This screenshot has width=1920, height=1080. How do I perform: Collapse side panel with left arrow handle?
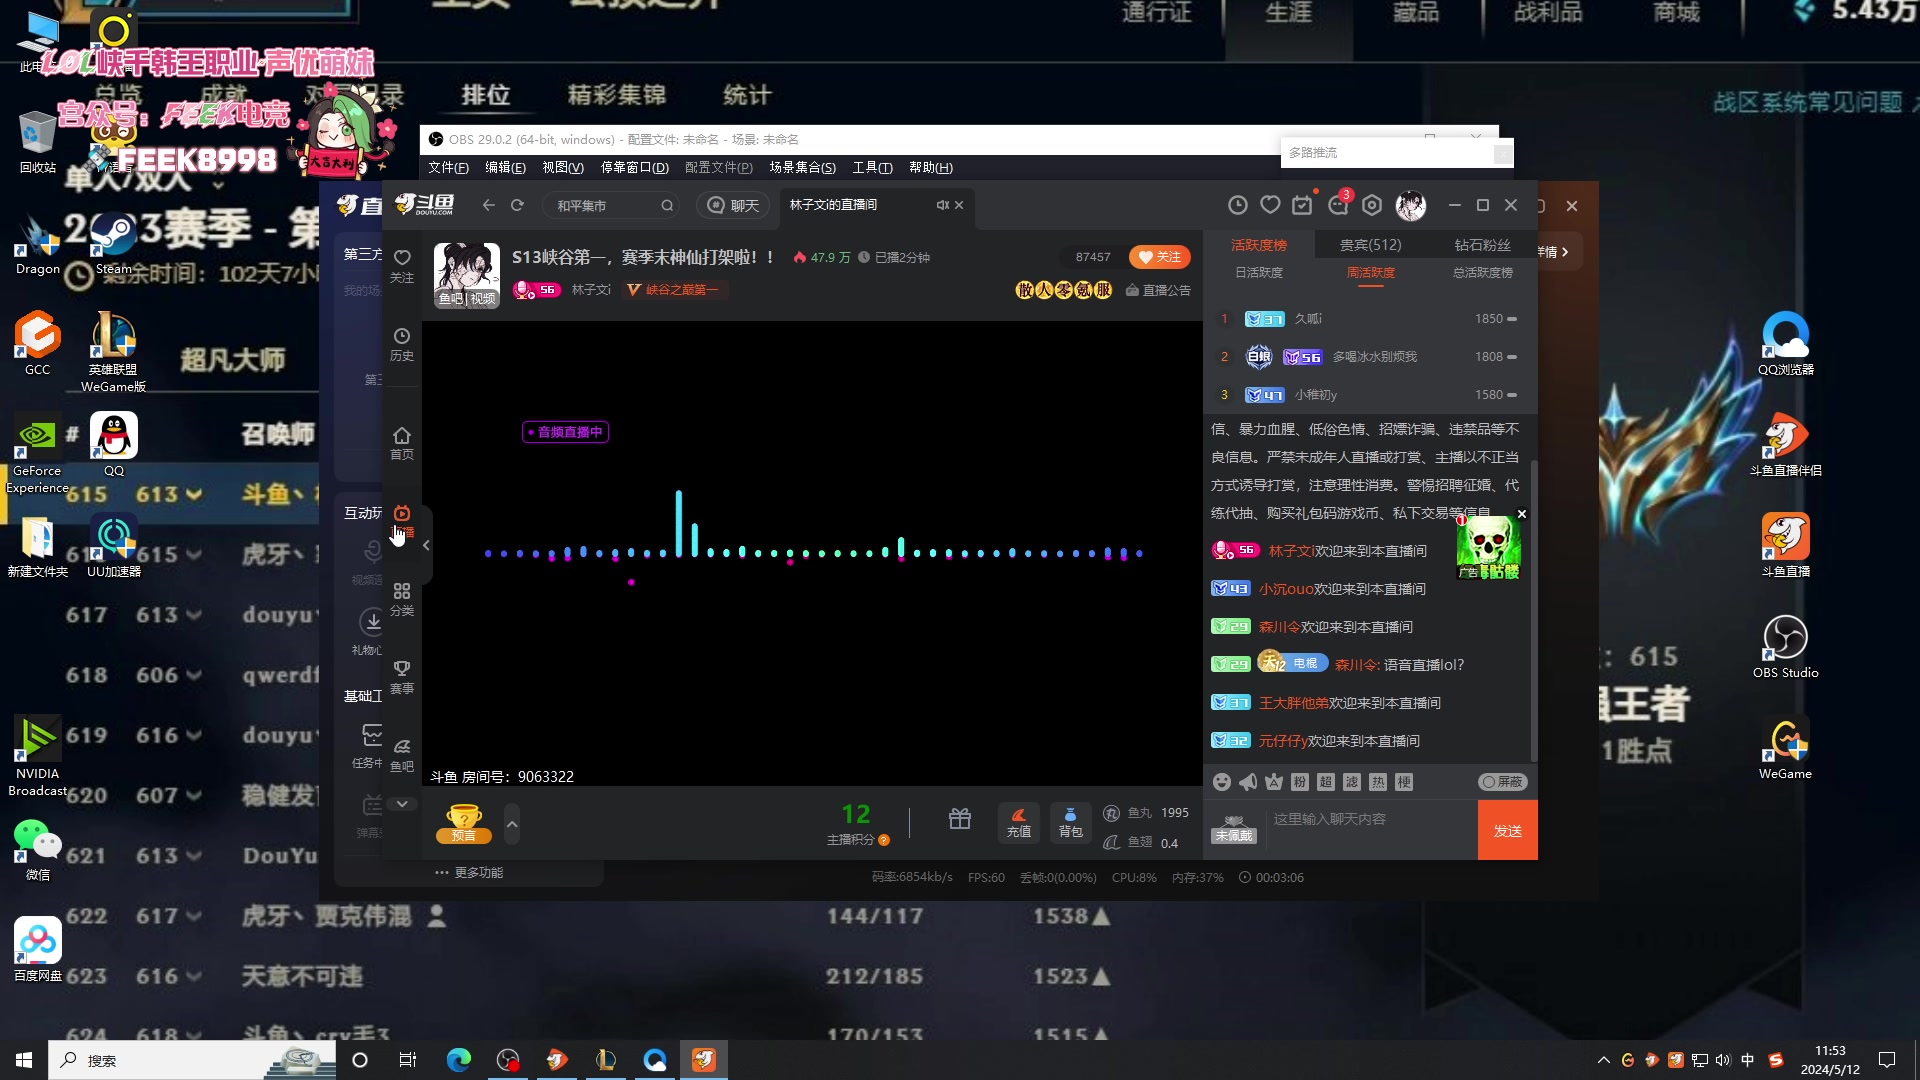pyautogui.click(x=426, y=545)
